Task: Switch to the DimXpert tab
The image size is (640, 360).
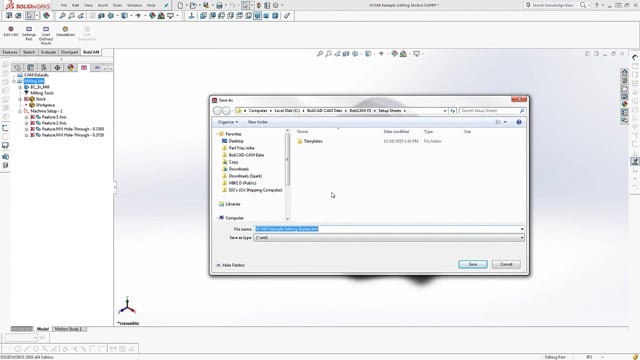Action: coord(69,52)
